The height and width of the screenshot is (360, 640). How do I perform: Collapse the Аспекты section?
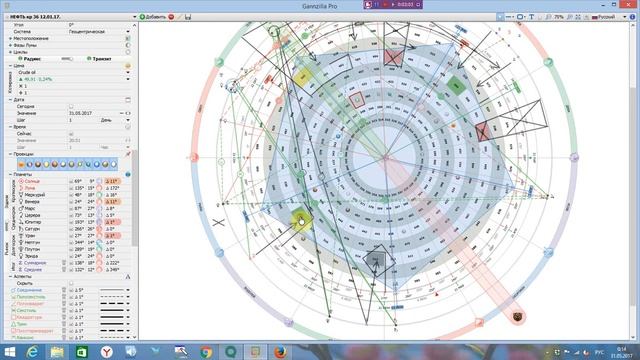10,276
